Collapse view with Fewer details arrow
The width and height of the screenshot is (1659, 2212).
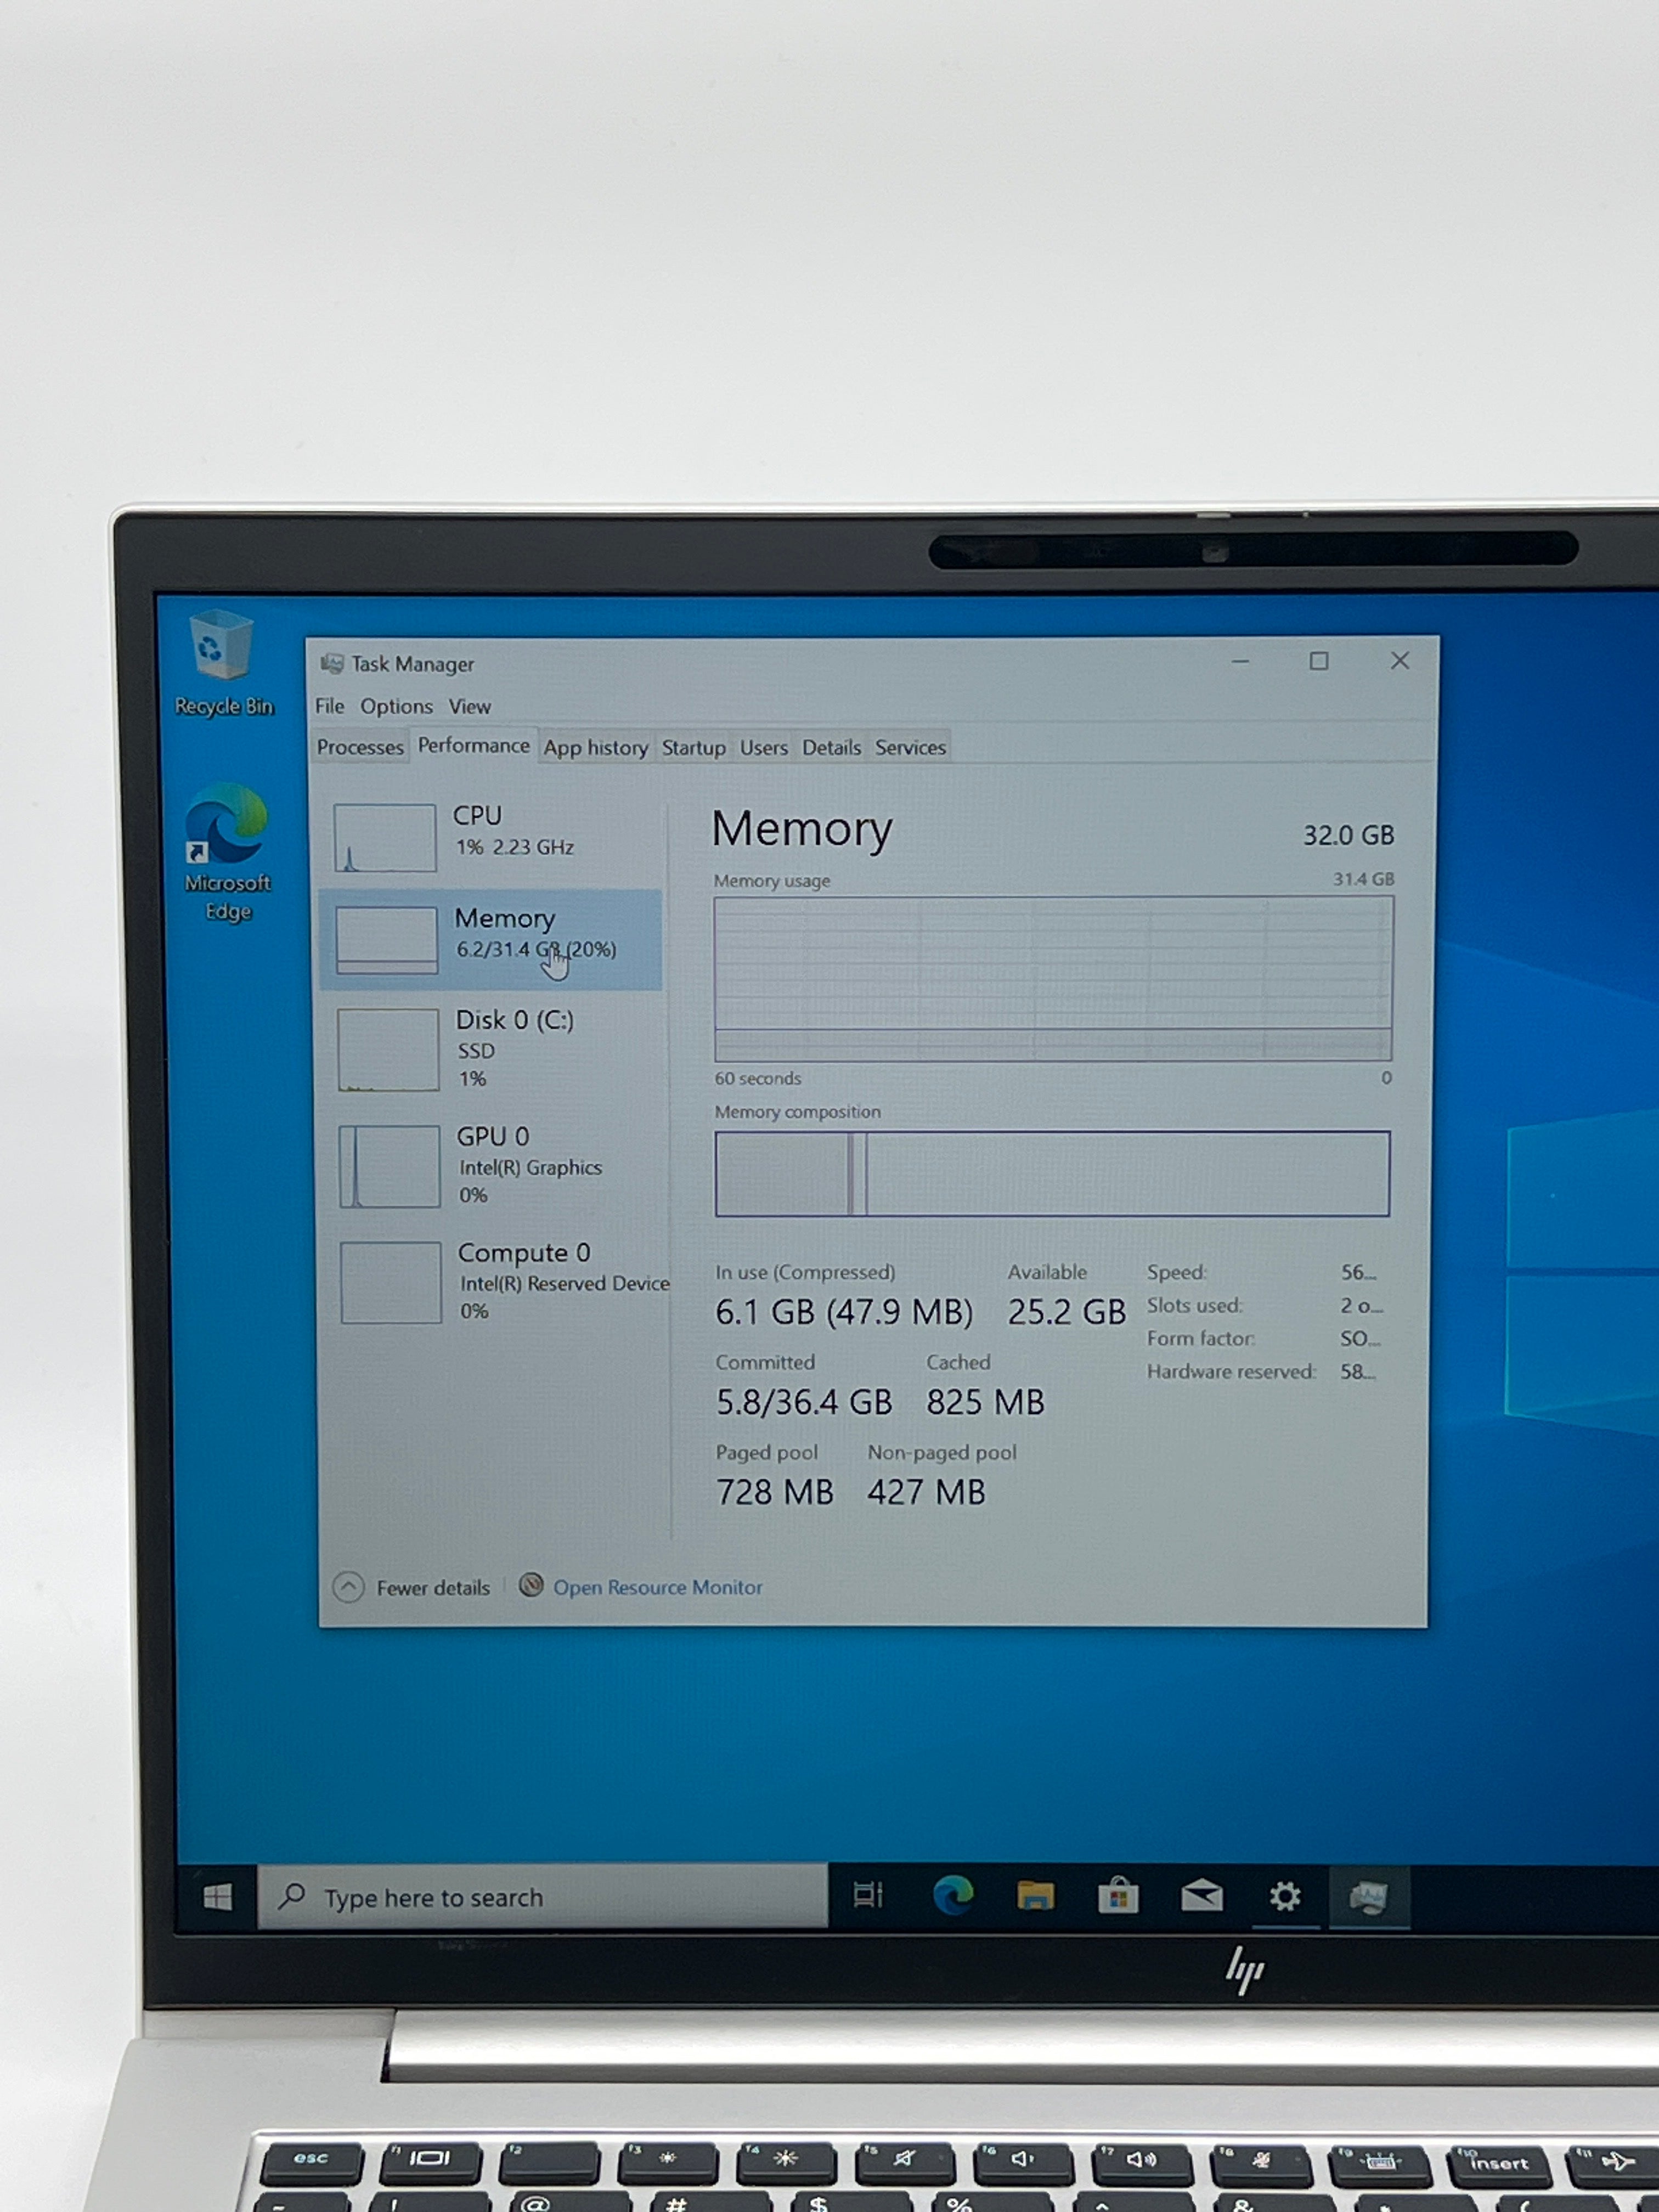point(348,1587)
